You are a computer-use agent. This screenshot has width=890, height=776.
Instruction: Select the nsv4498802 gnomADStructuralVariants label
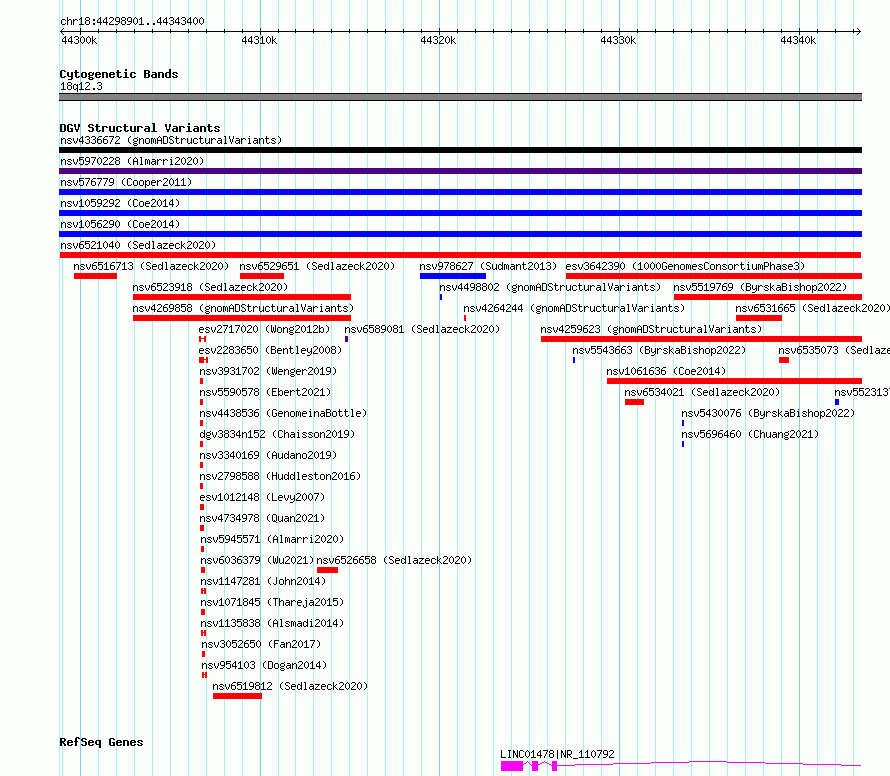tap(550, 287)
